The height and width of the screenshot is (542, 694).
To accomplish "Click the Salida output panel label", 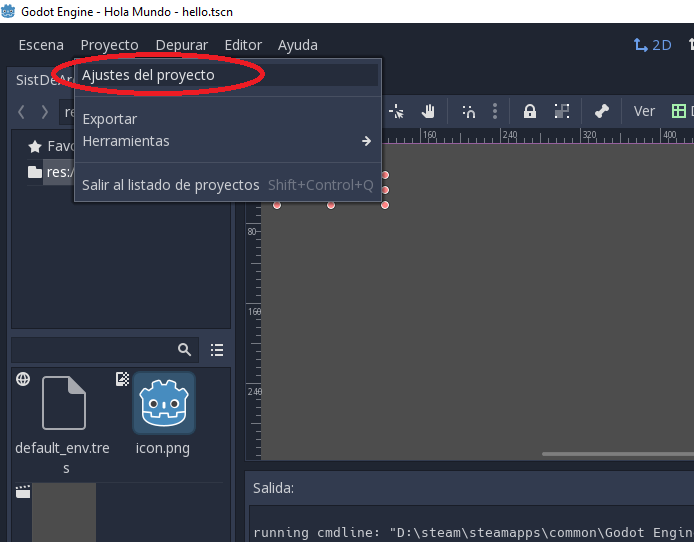I will pyautogui.click(x=274, y=488).
